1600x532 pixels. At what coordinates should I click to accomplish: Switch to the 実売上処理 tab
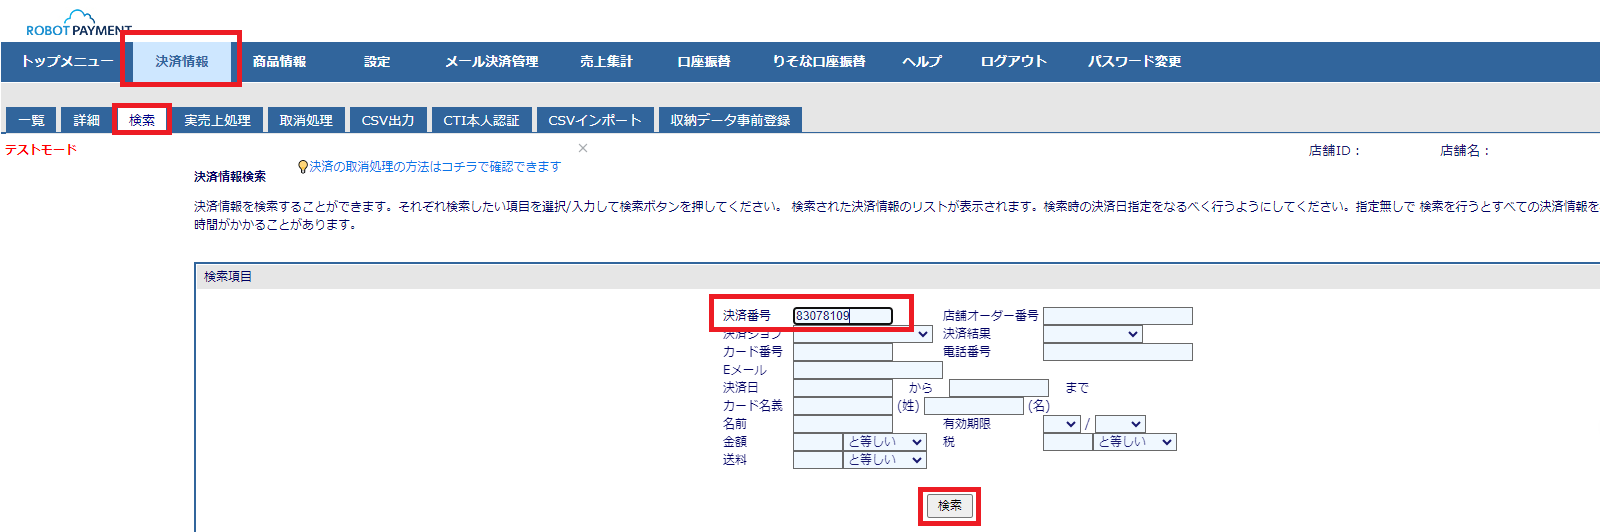pyautogui.click(x=217, y=120)
